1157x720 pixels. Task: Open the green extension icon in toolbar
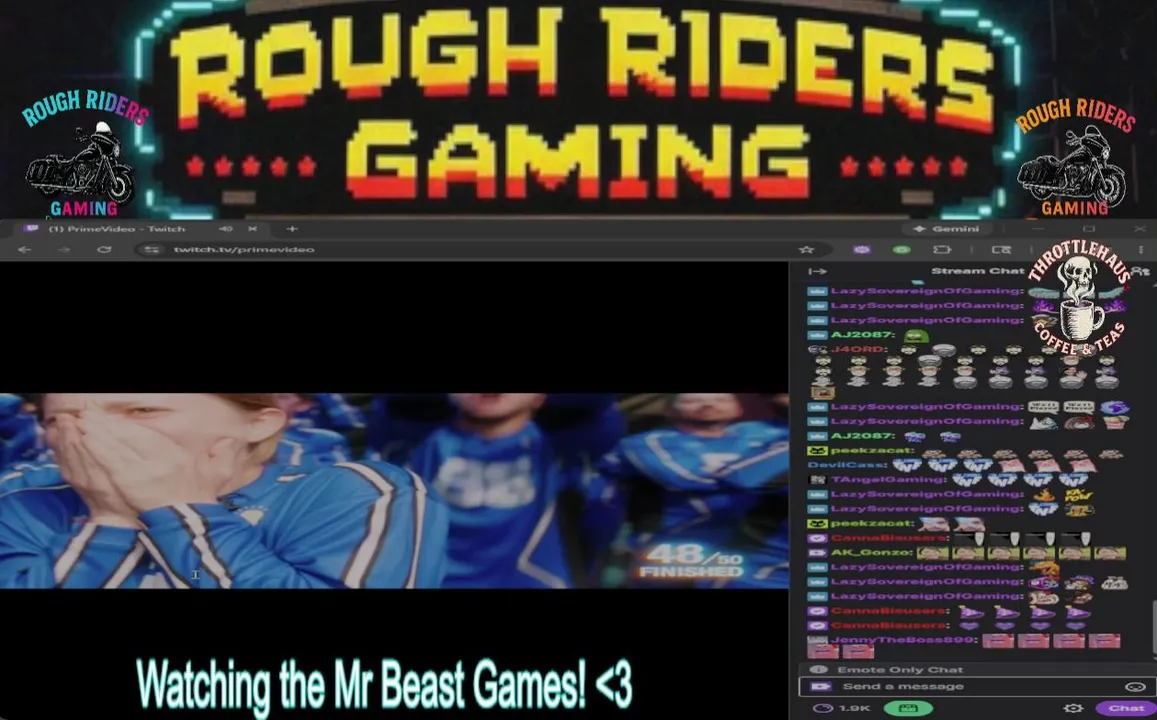coord(902,250)
